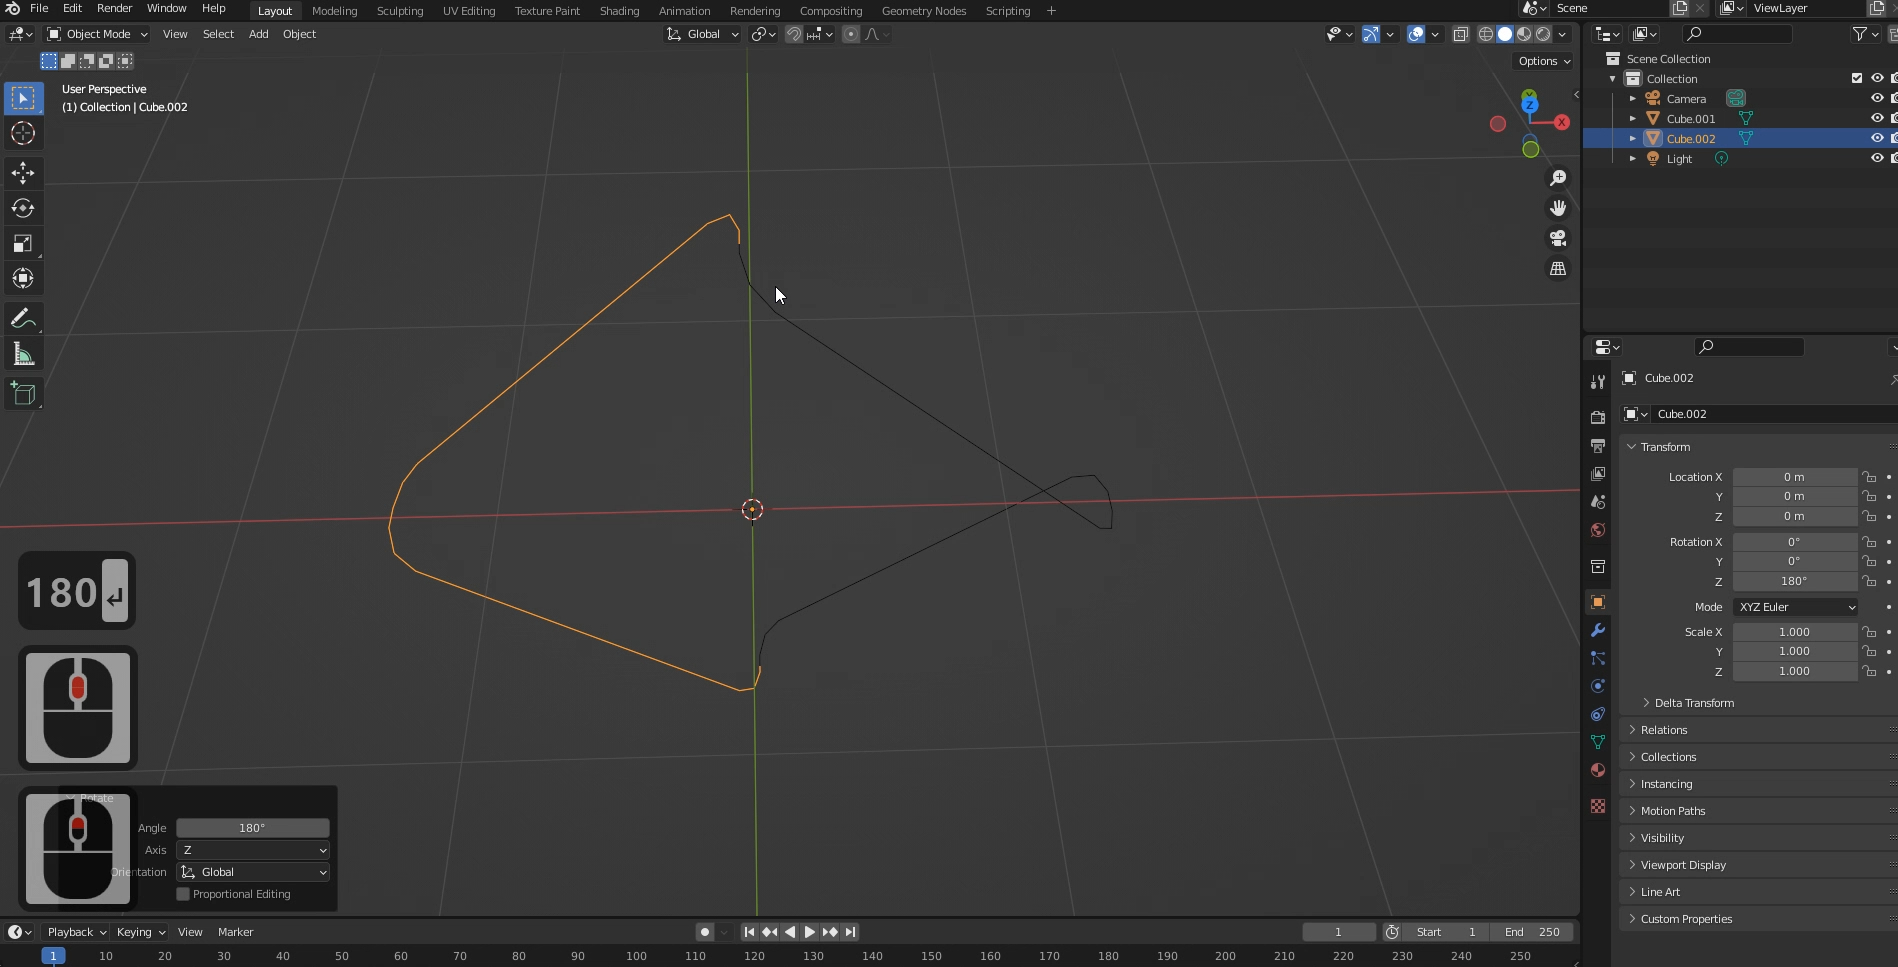Lock Location X value
The width and height of the screenshot is (1898, 967).
(x=1869, y=477)
